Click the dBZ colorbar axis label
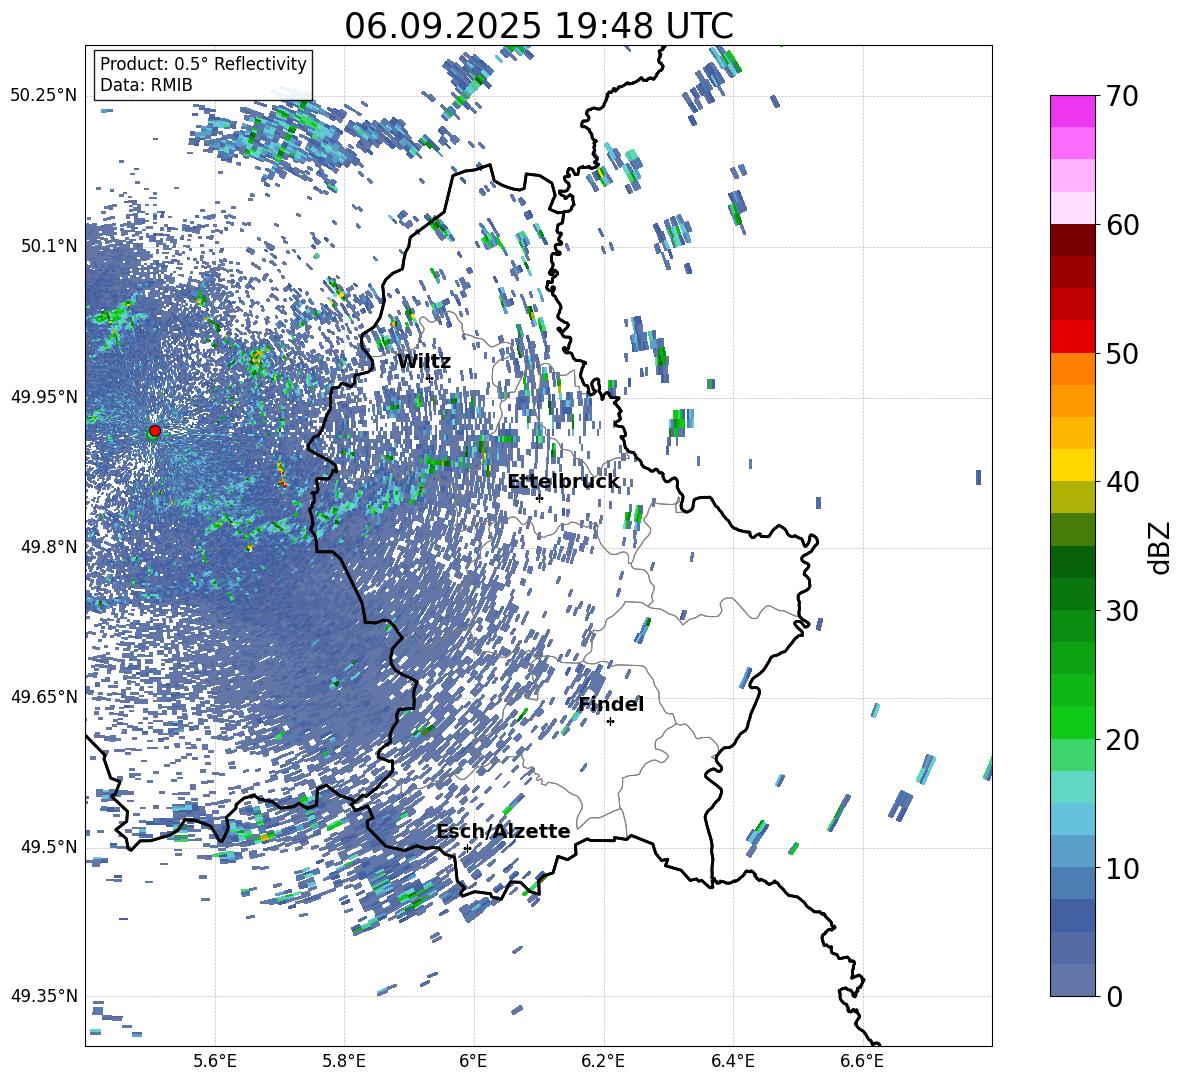This screenshot has width=1184, height=1081. click(x=1161, y=547)
